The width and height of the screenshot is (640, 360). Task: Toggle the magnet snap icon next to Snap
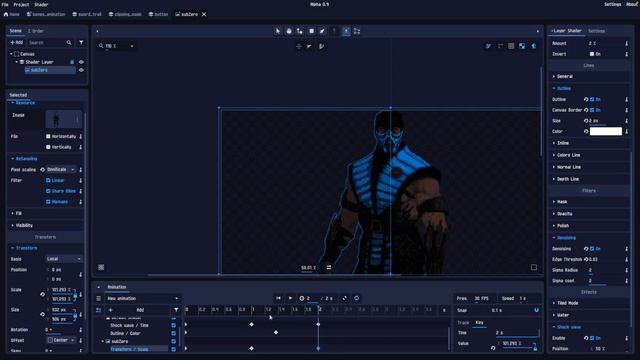tap(536, 310)
